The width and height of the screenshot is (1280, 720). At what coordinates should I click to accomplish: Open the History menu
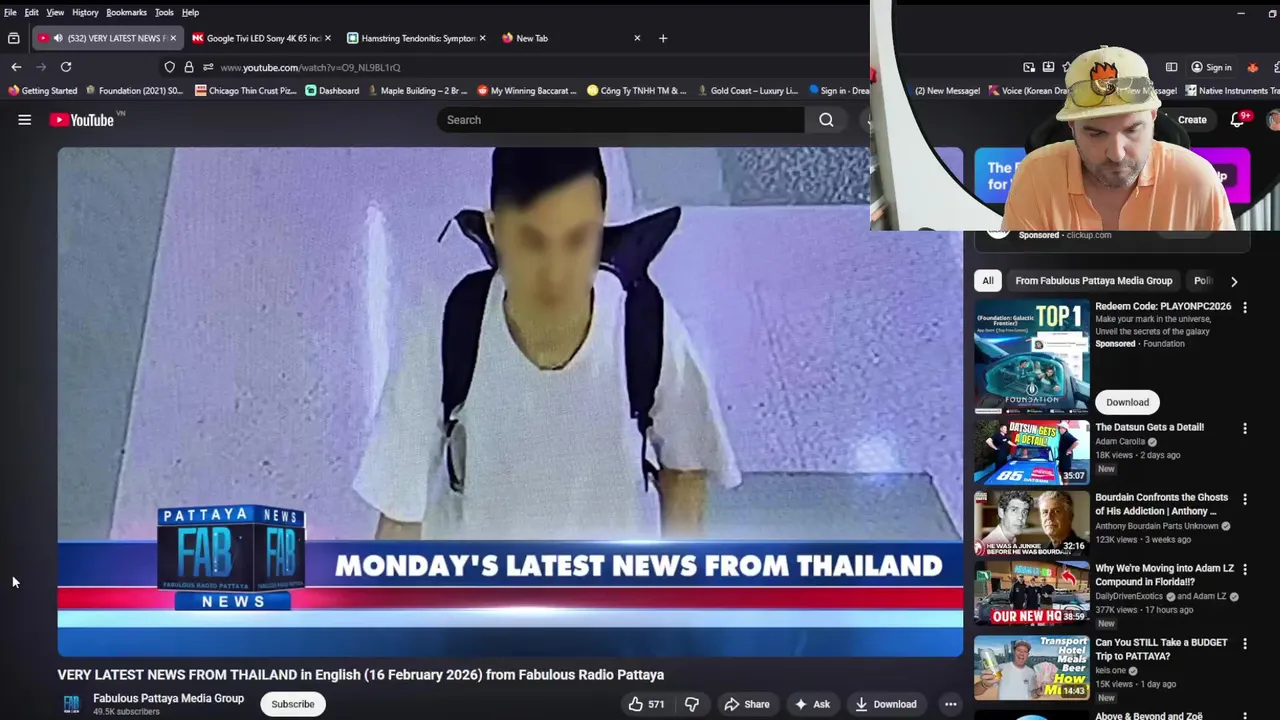[85, 12]
